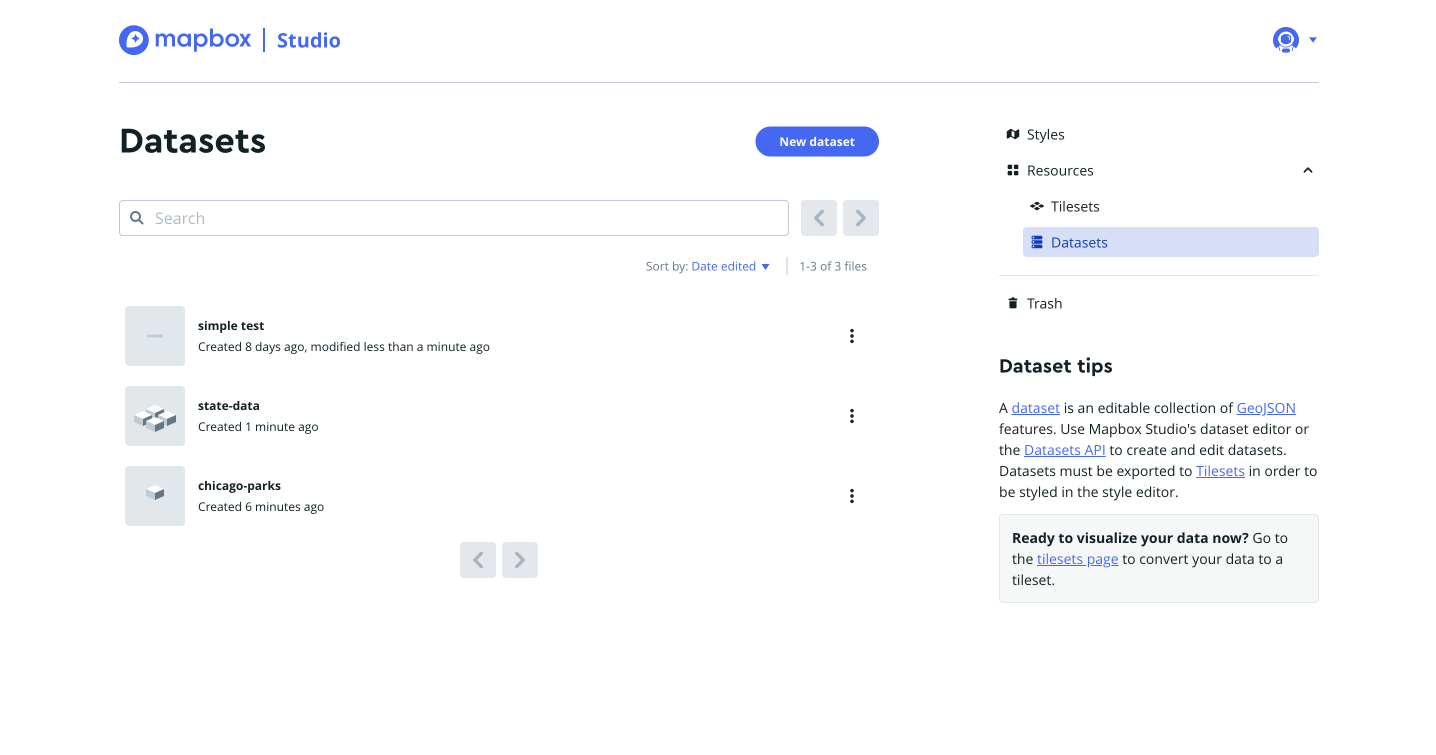The image size is (1436, 755).
Task: Open the state-data dataset
Action: [x=229, y=406]
